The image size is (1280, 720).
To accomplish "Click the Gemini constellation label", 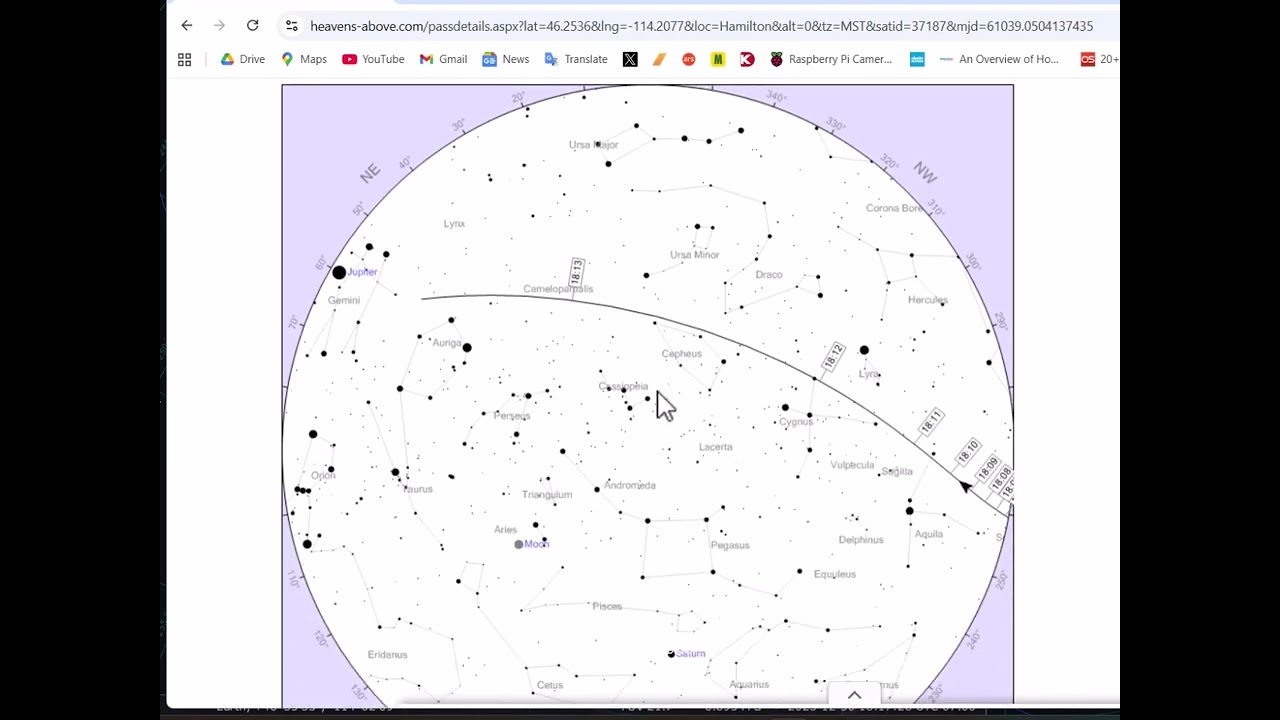I will coord(343,300).
